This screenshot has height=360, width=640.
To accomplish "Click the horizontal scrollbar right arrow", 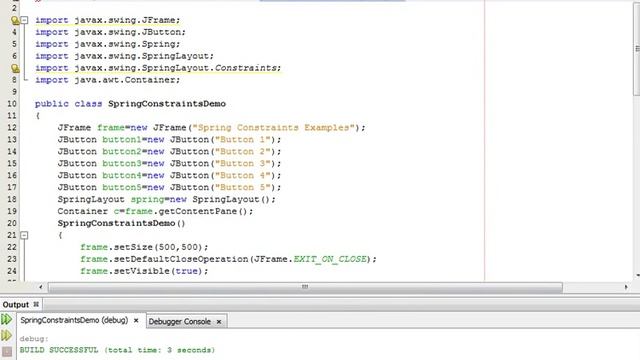I will click(x=626, y=287).
